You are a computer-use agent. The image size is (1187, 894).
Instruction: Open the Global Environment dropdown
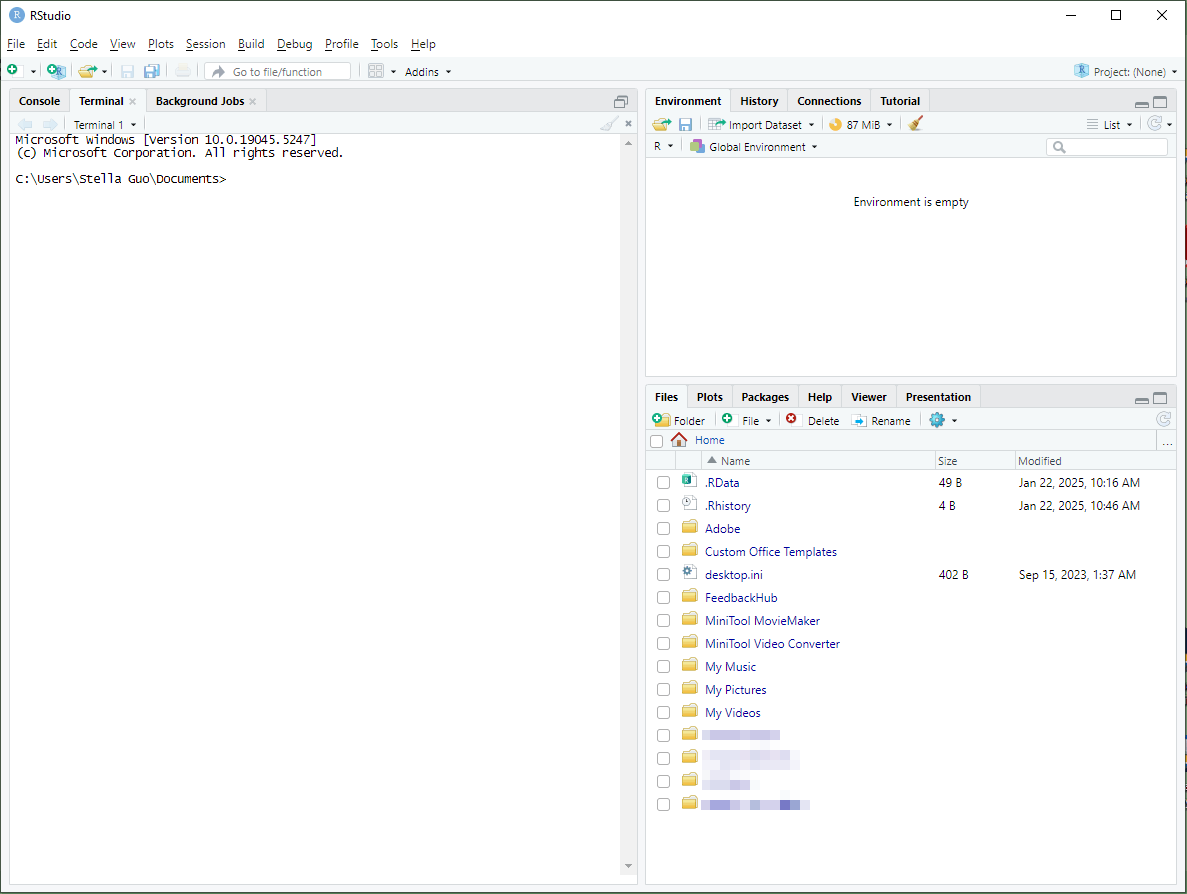(754, 147)
